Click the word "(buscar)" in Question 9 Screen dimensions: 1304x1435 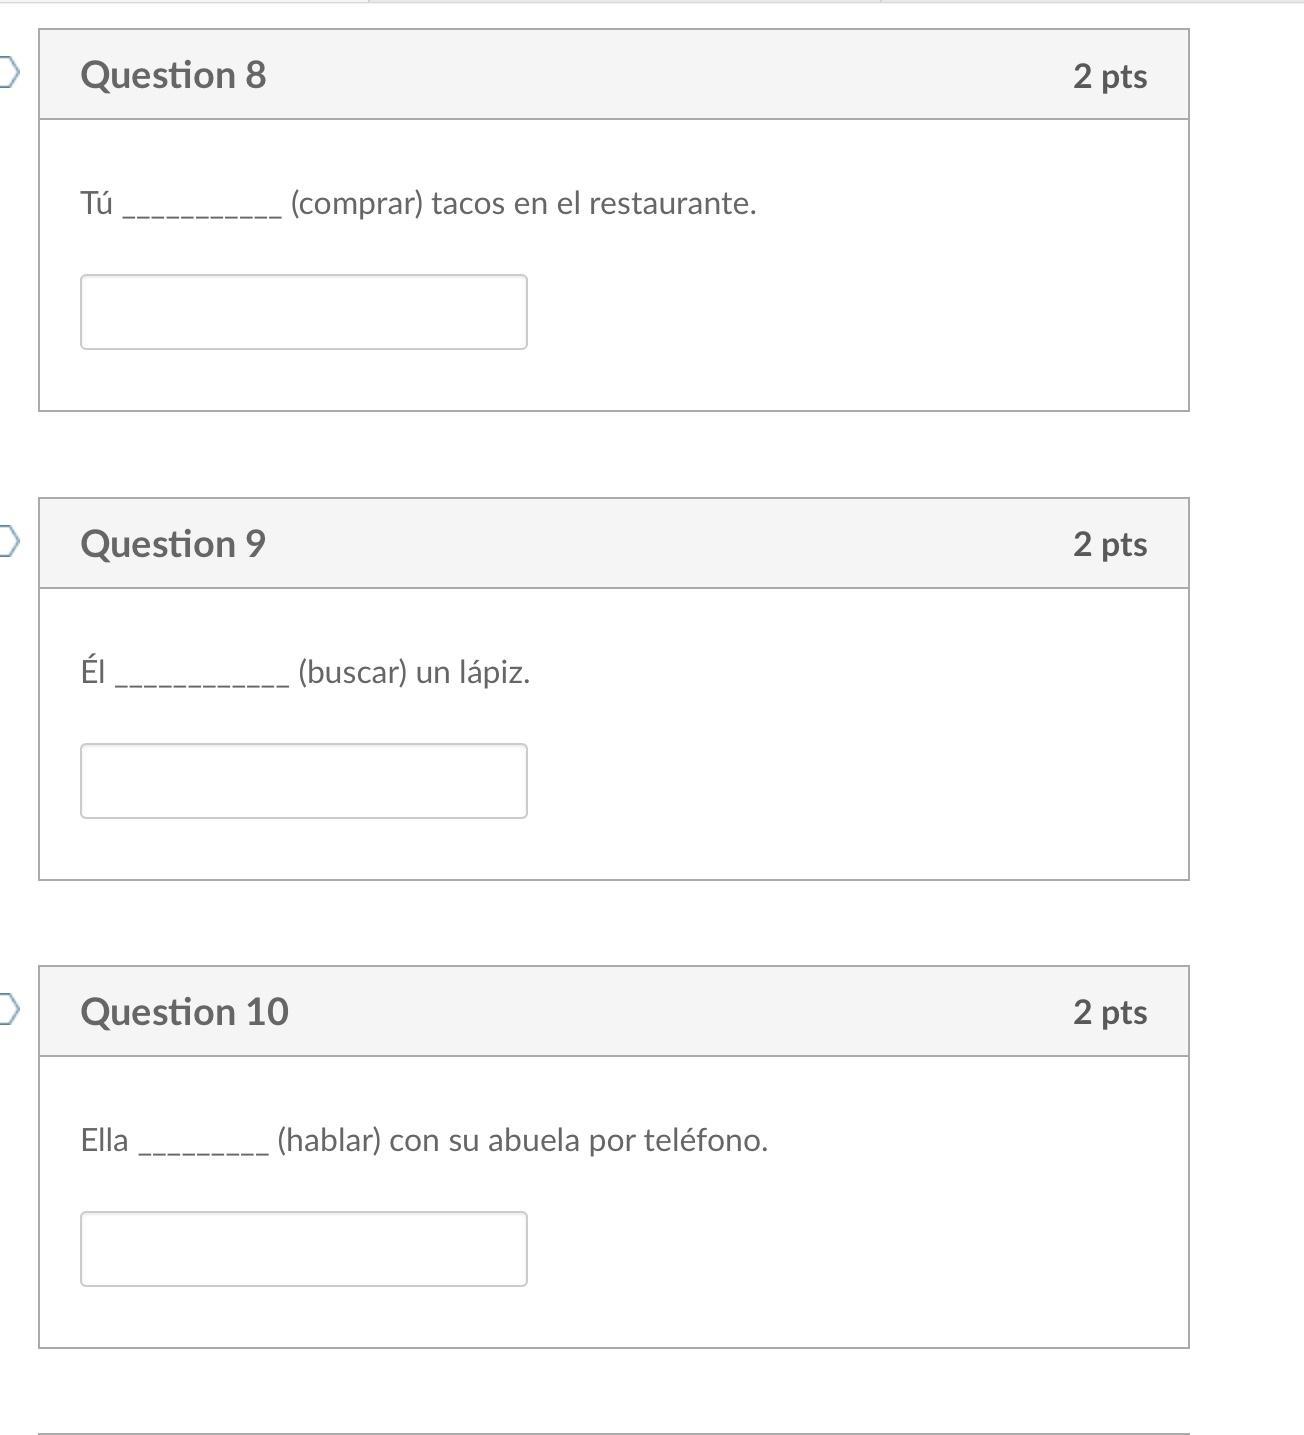352,672
